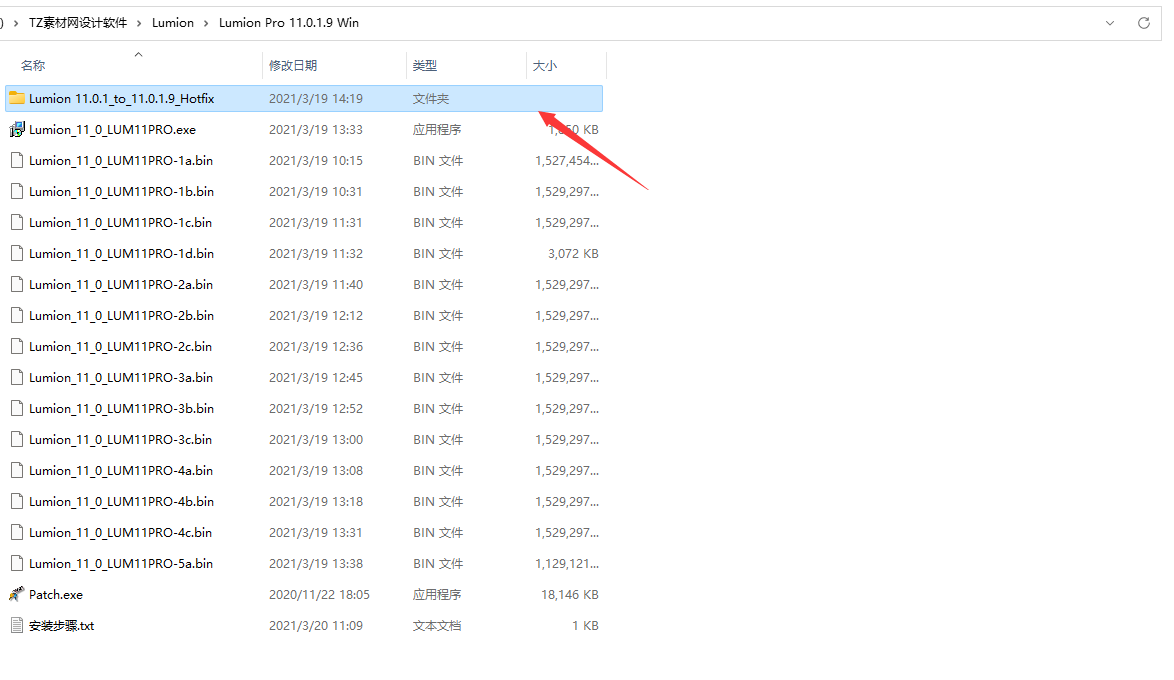This screenshot has height=680, width=1174.
Task: Click the 2021/3/19 14:19 date cell
Action: 316,99
